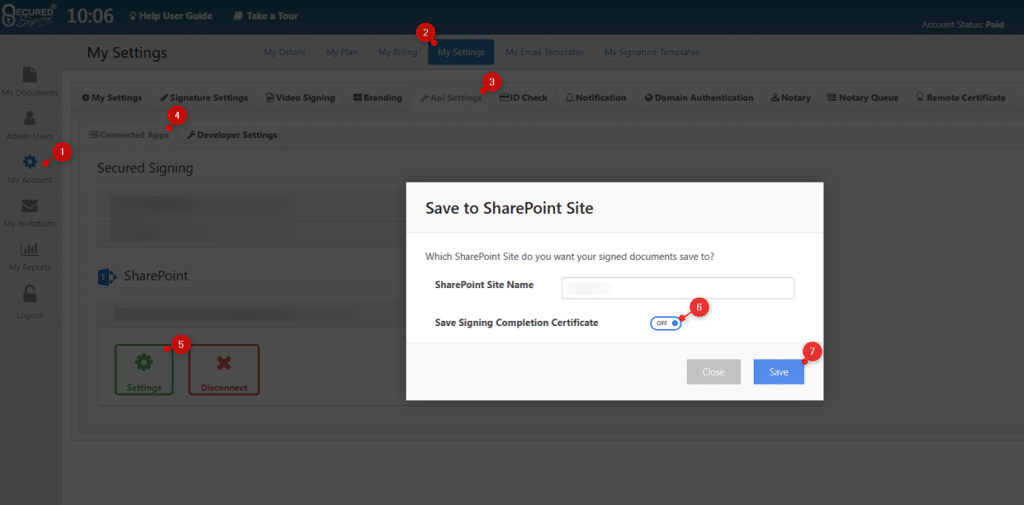The width and height of the screenshot is (1024, 505).
Task: Click the Logout padlock icon
Action: (x=29, y=294)
